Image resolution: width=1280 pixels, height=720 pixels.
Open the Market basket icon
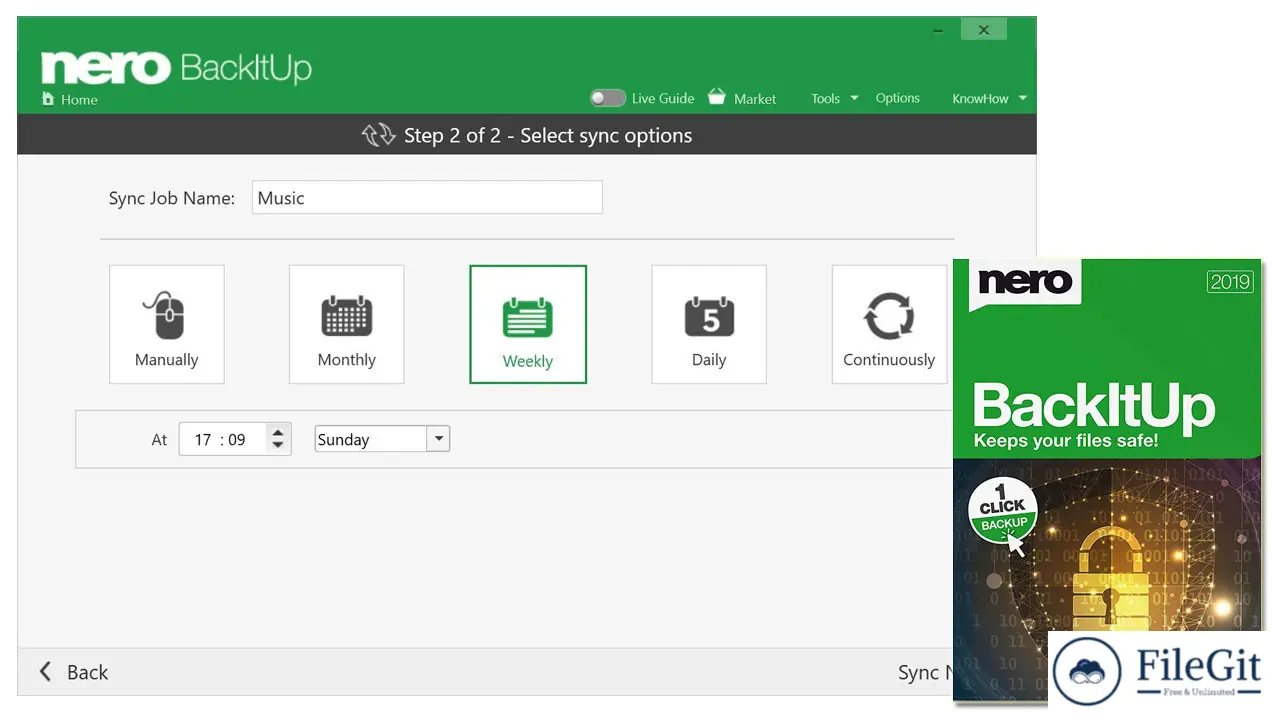tap(716, 97)
